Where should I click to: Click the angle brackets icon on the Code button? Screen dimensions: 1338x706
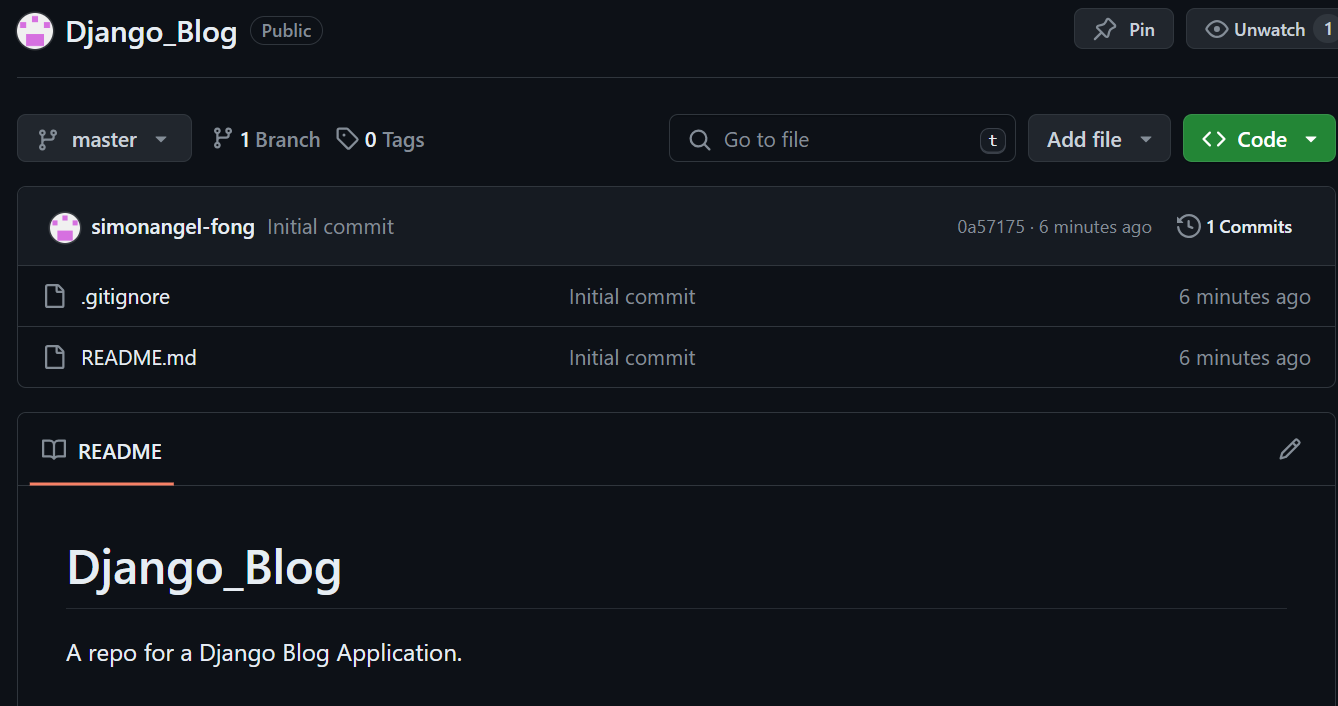pyautogui.click(x=1214, y=139)
